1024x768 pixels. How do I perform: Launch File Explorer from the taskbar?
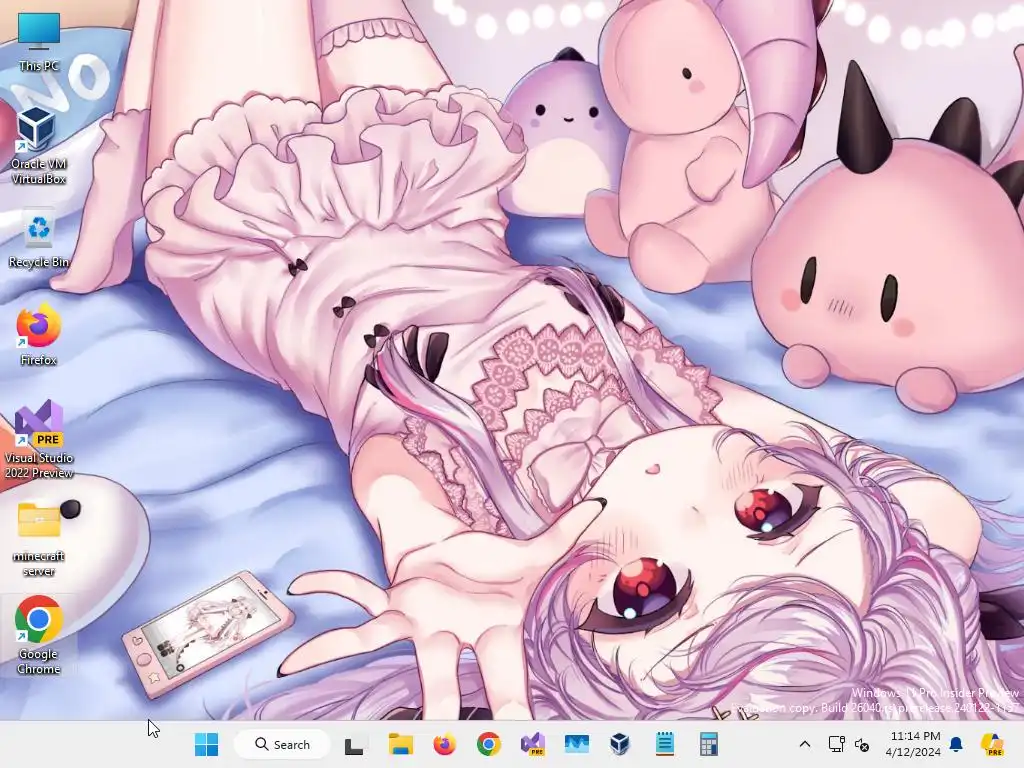point(400,744)
